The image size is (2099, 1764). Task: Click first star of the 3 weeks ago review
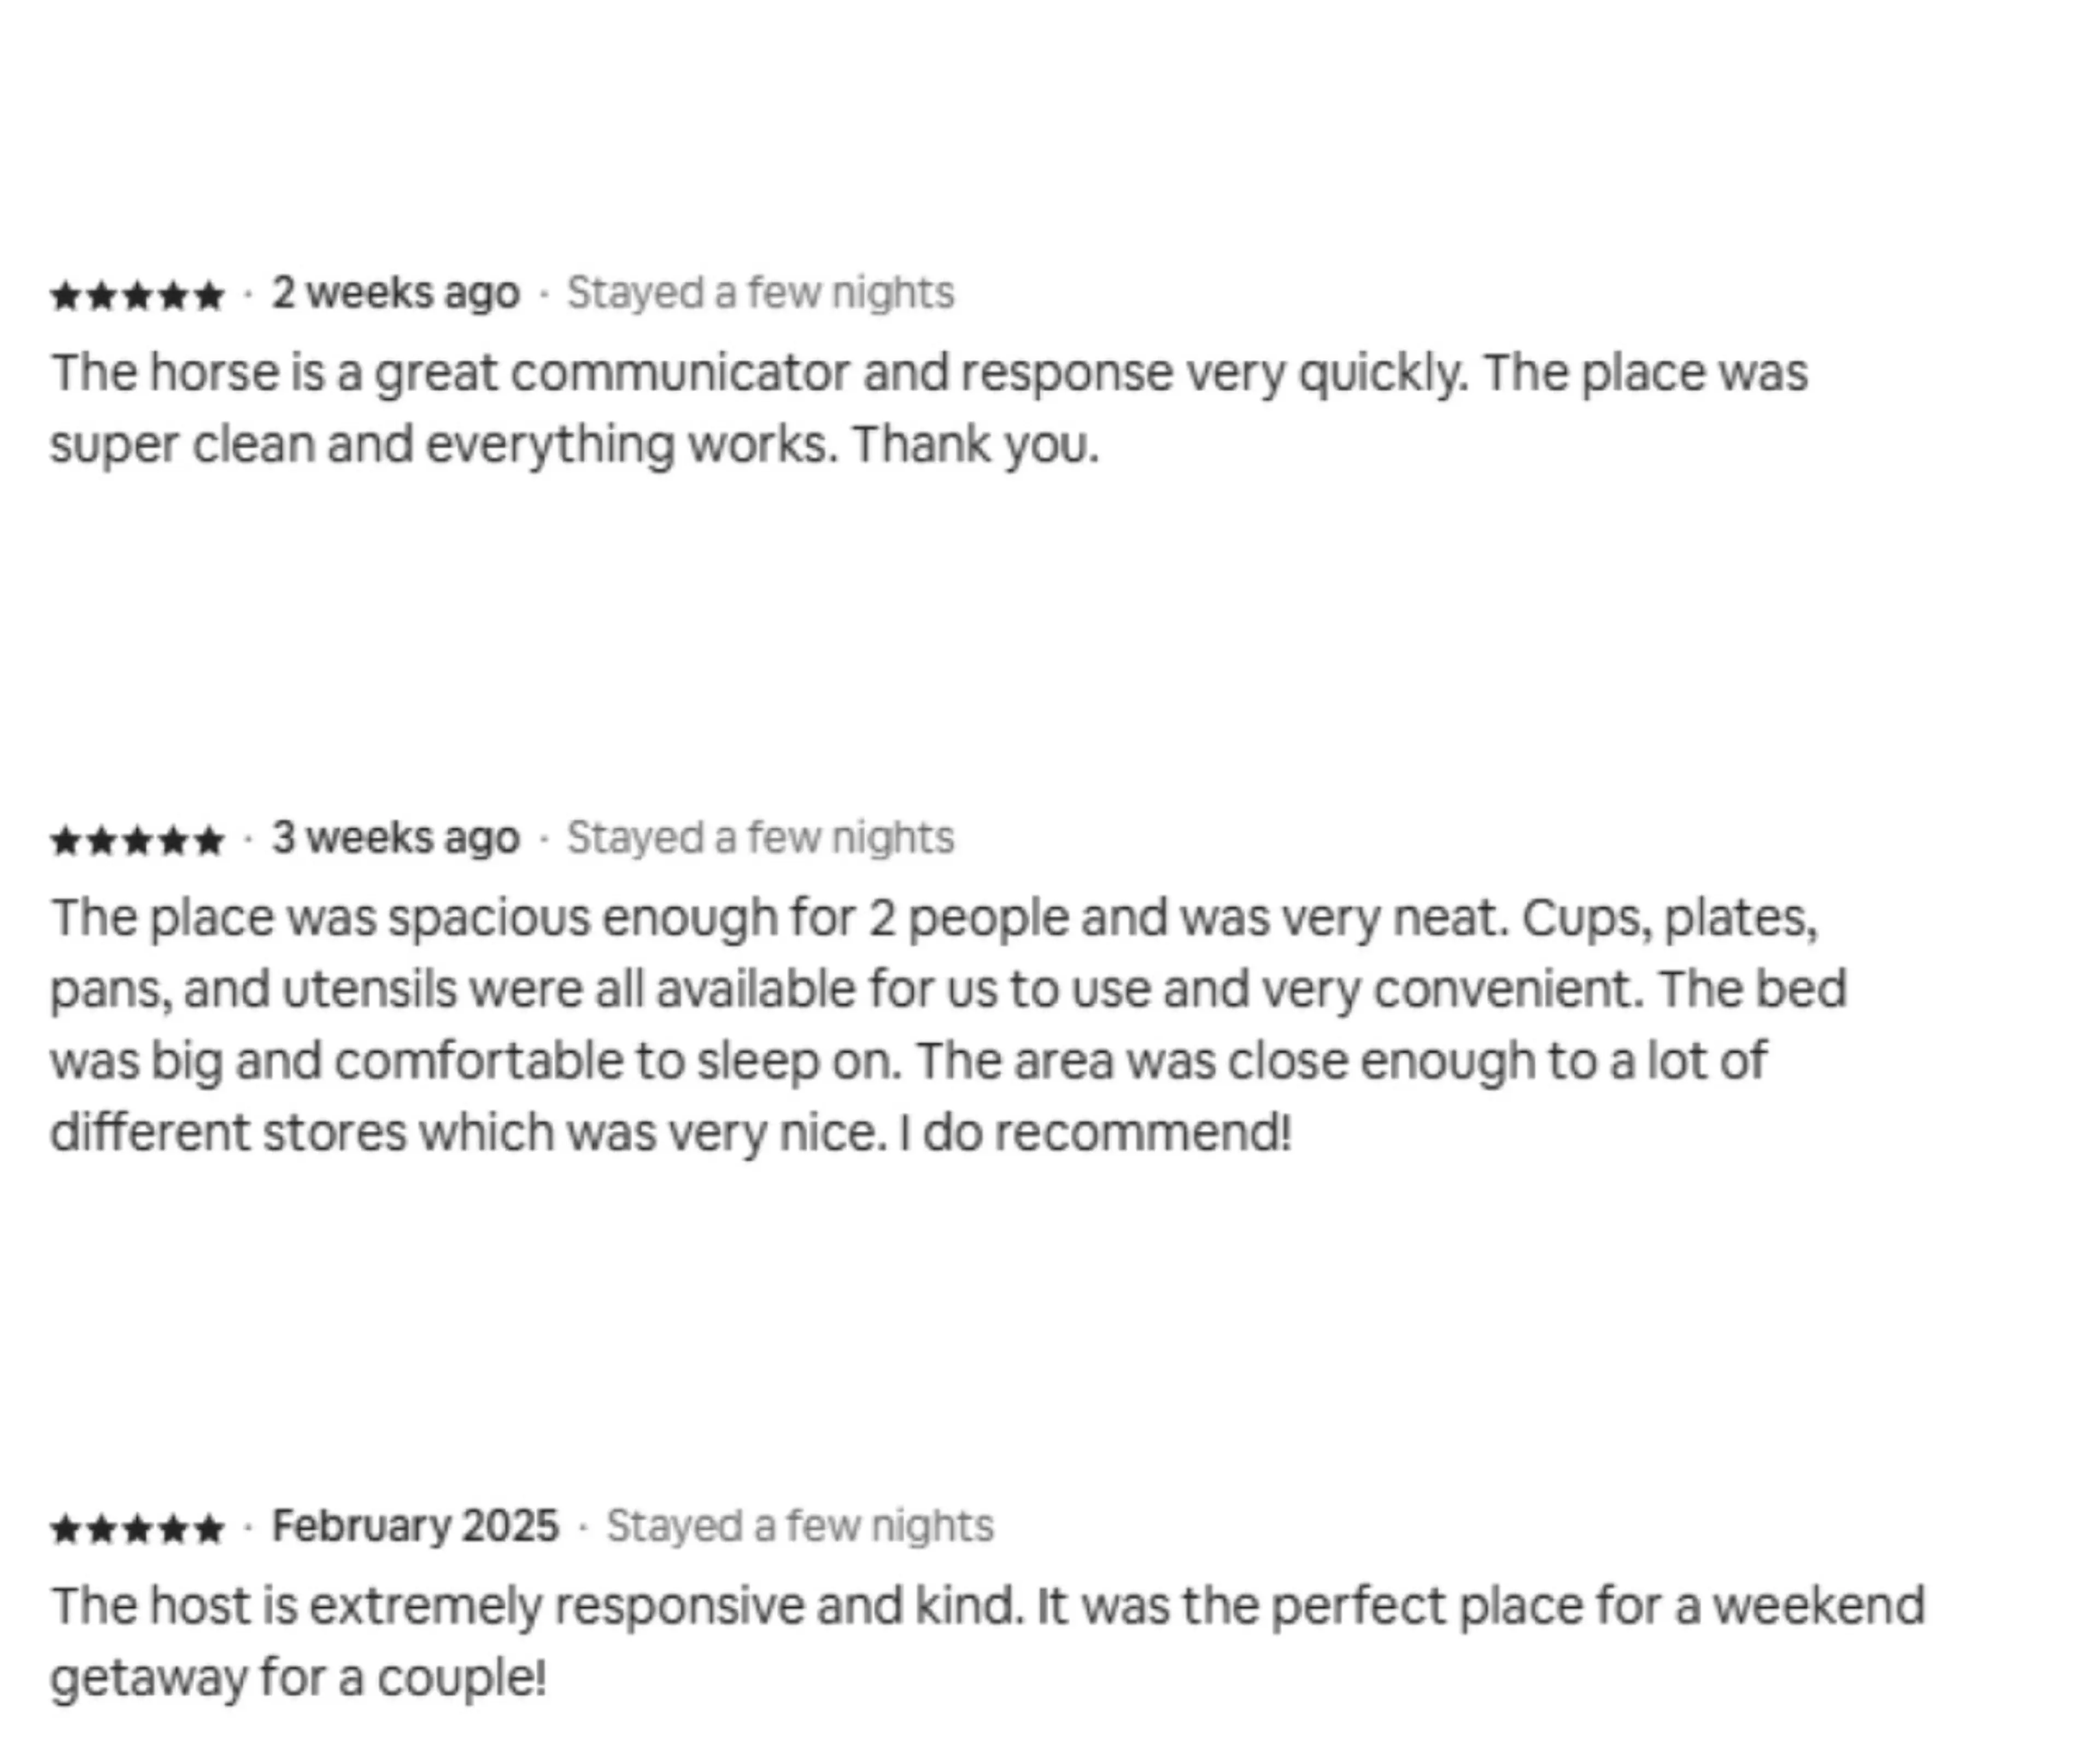66,841
